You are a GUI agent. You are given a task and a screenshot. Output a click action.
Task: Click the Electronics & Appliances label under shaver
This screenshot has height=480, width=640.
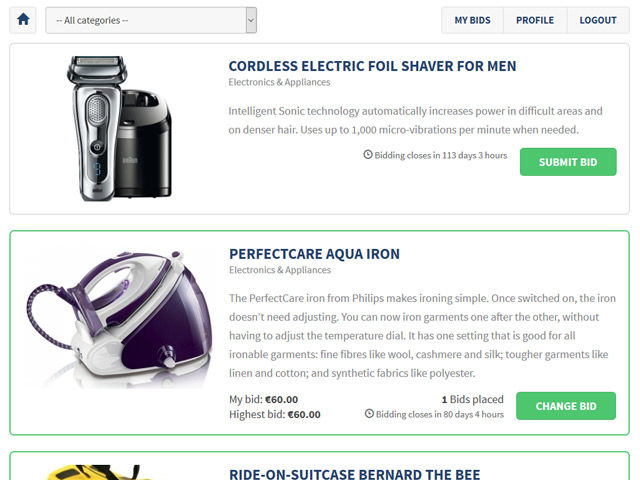(x=279, y=82)
